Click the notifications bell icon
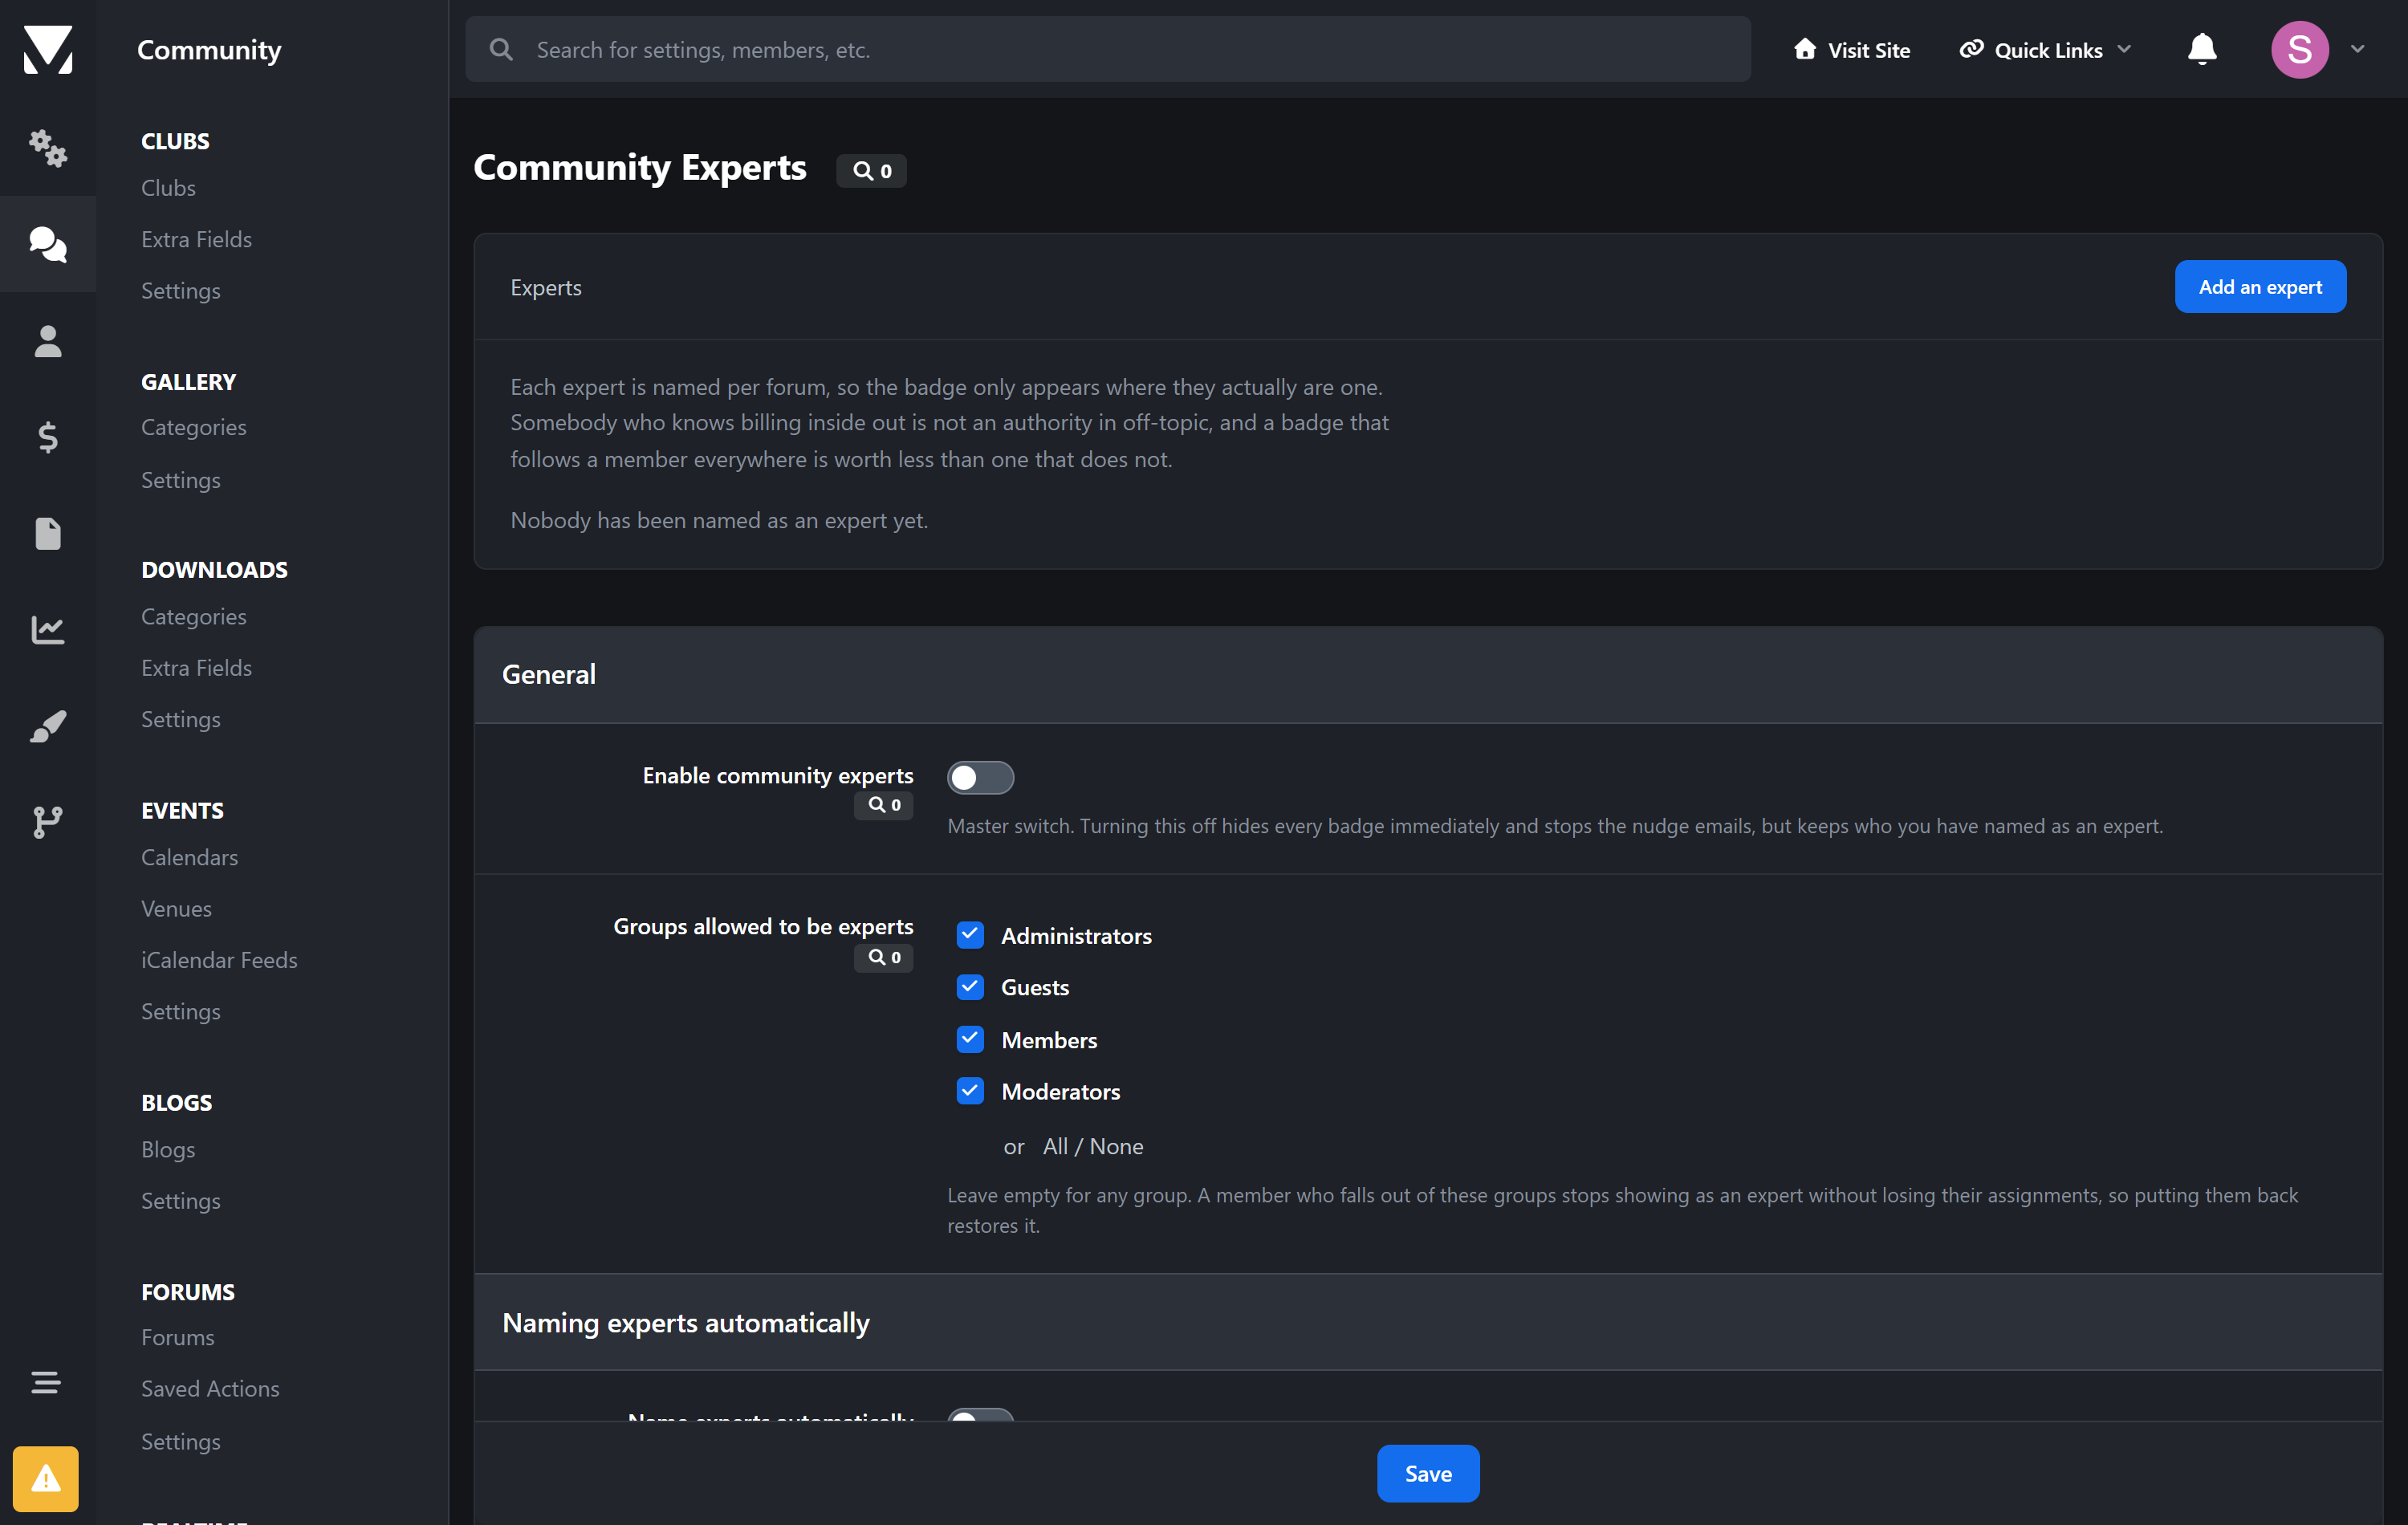The width and height of the screenshot is (2408, 1525). (x=2201, y=49)
